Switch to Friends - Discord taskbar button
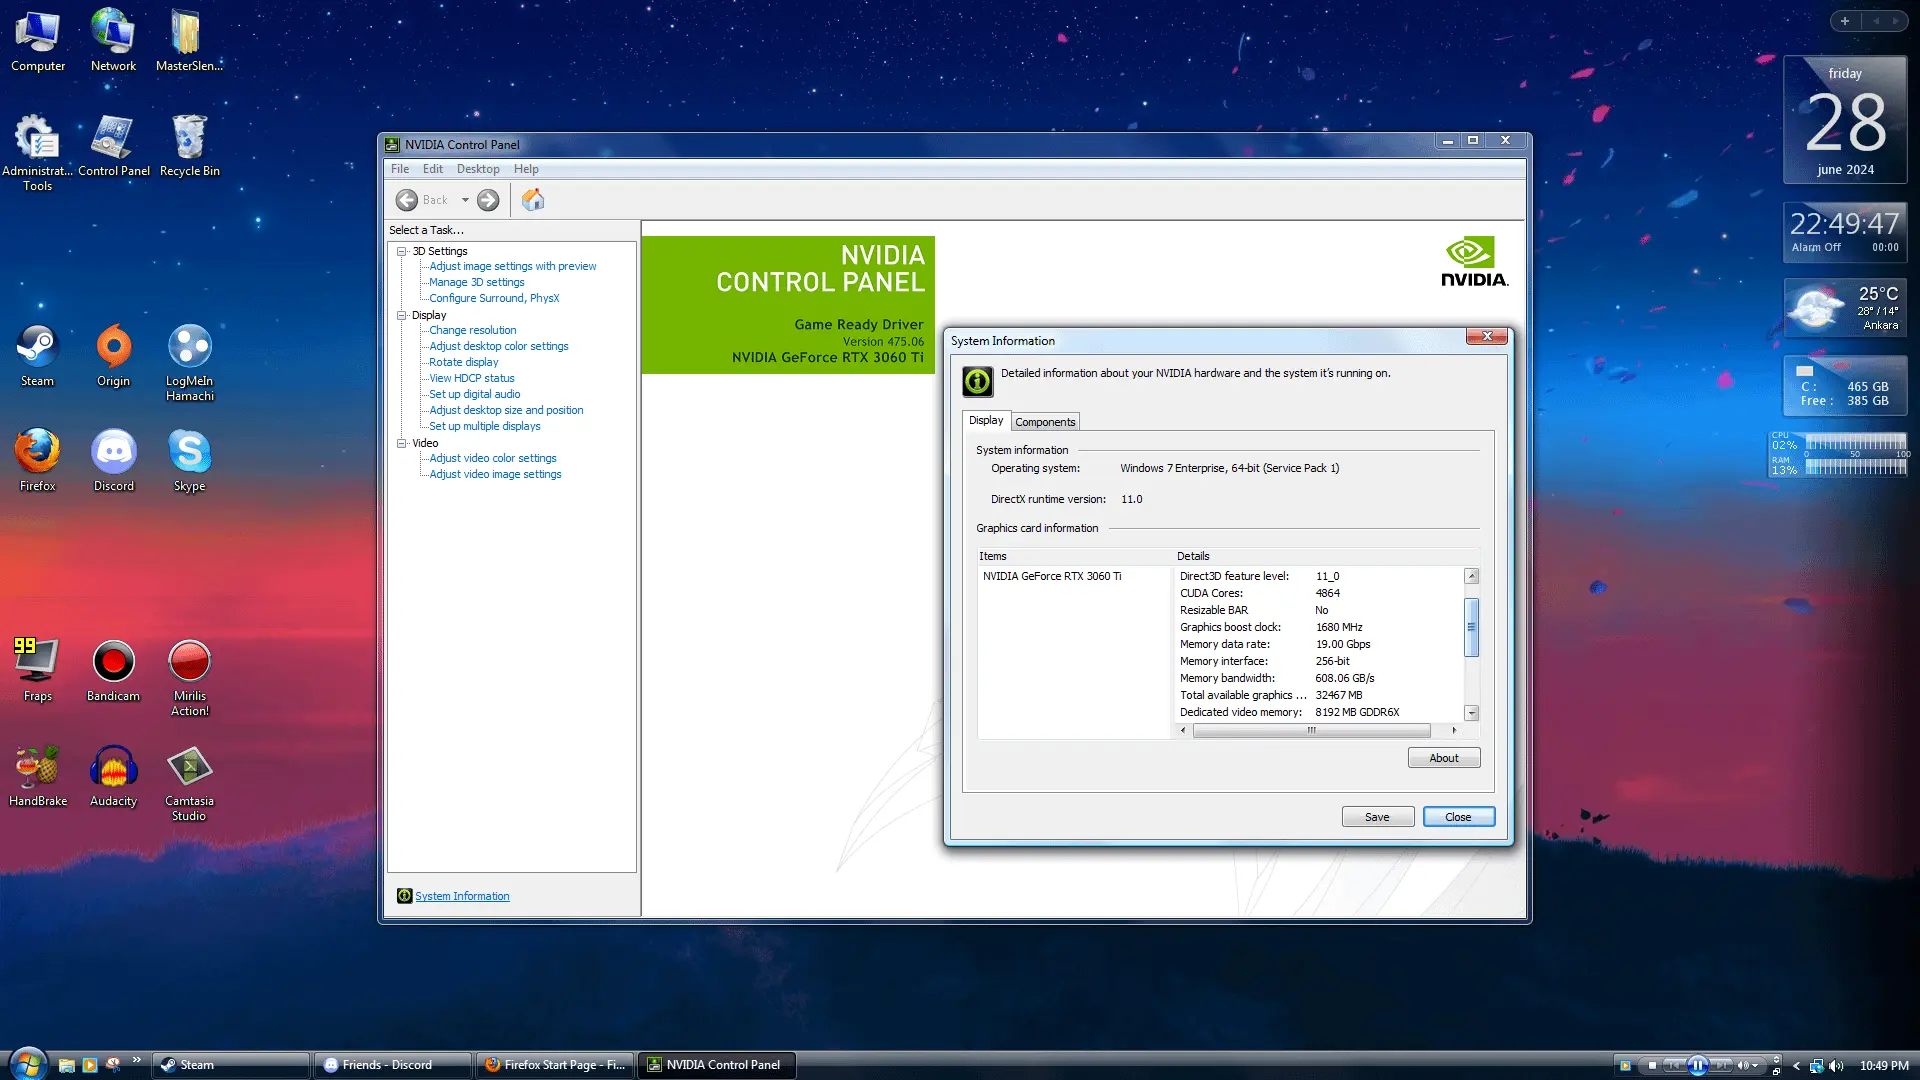This screenshot has width=1920, height=1080. [x=393, y=1065]
